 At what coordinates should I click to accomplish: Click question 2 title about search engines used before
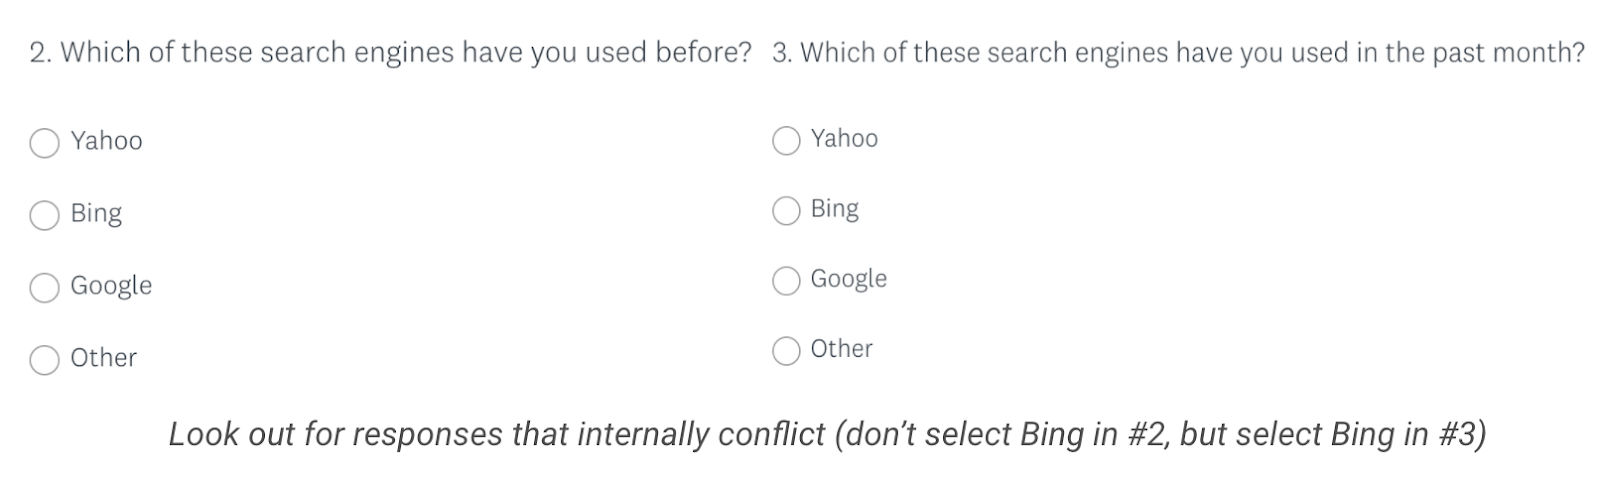click(390, 53)
